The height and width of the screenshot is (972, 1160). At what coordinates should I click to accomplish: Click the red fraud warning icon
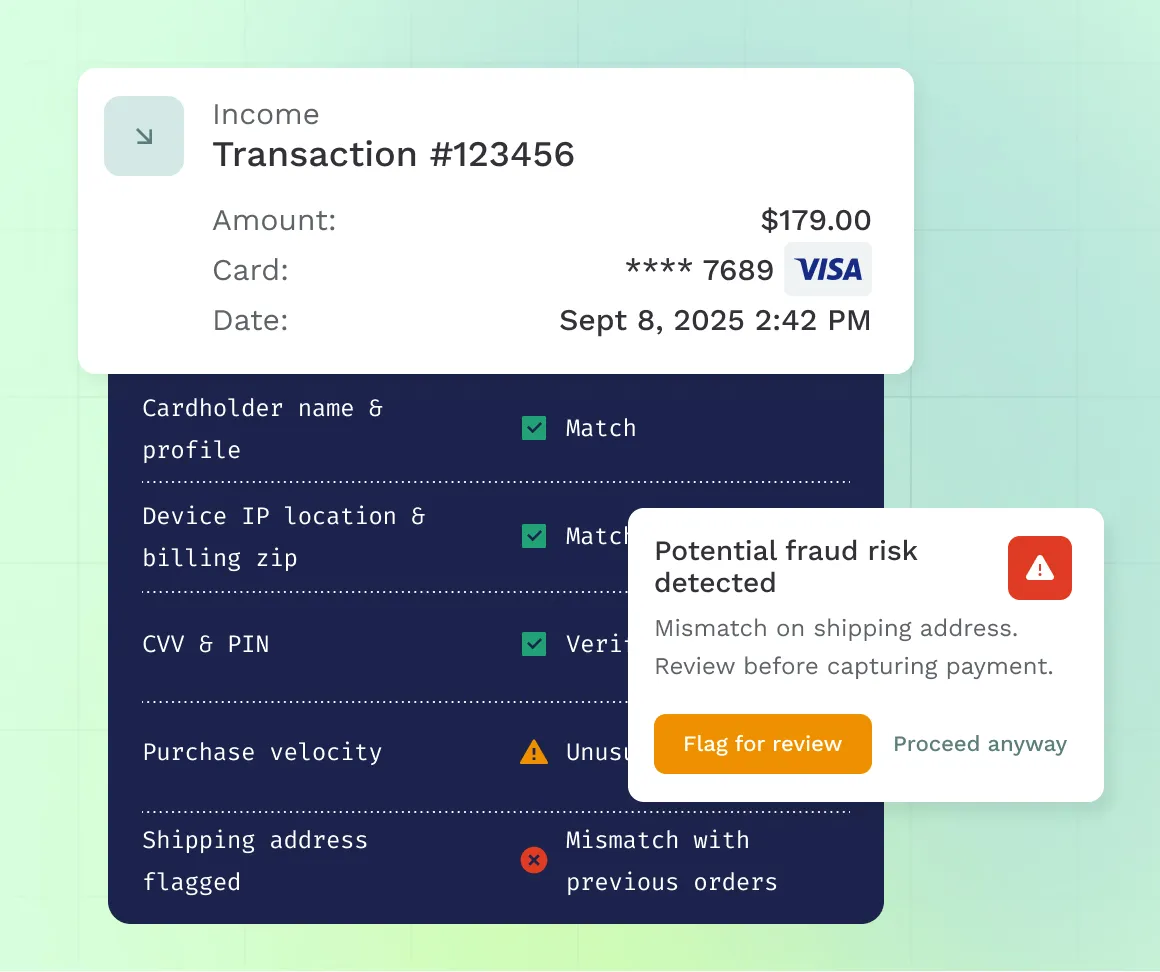tap(1039, 568)
